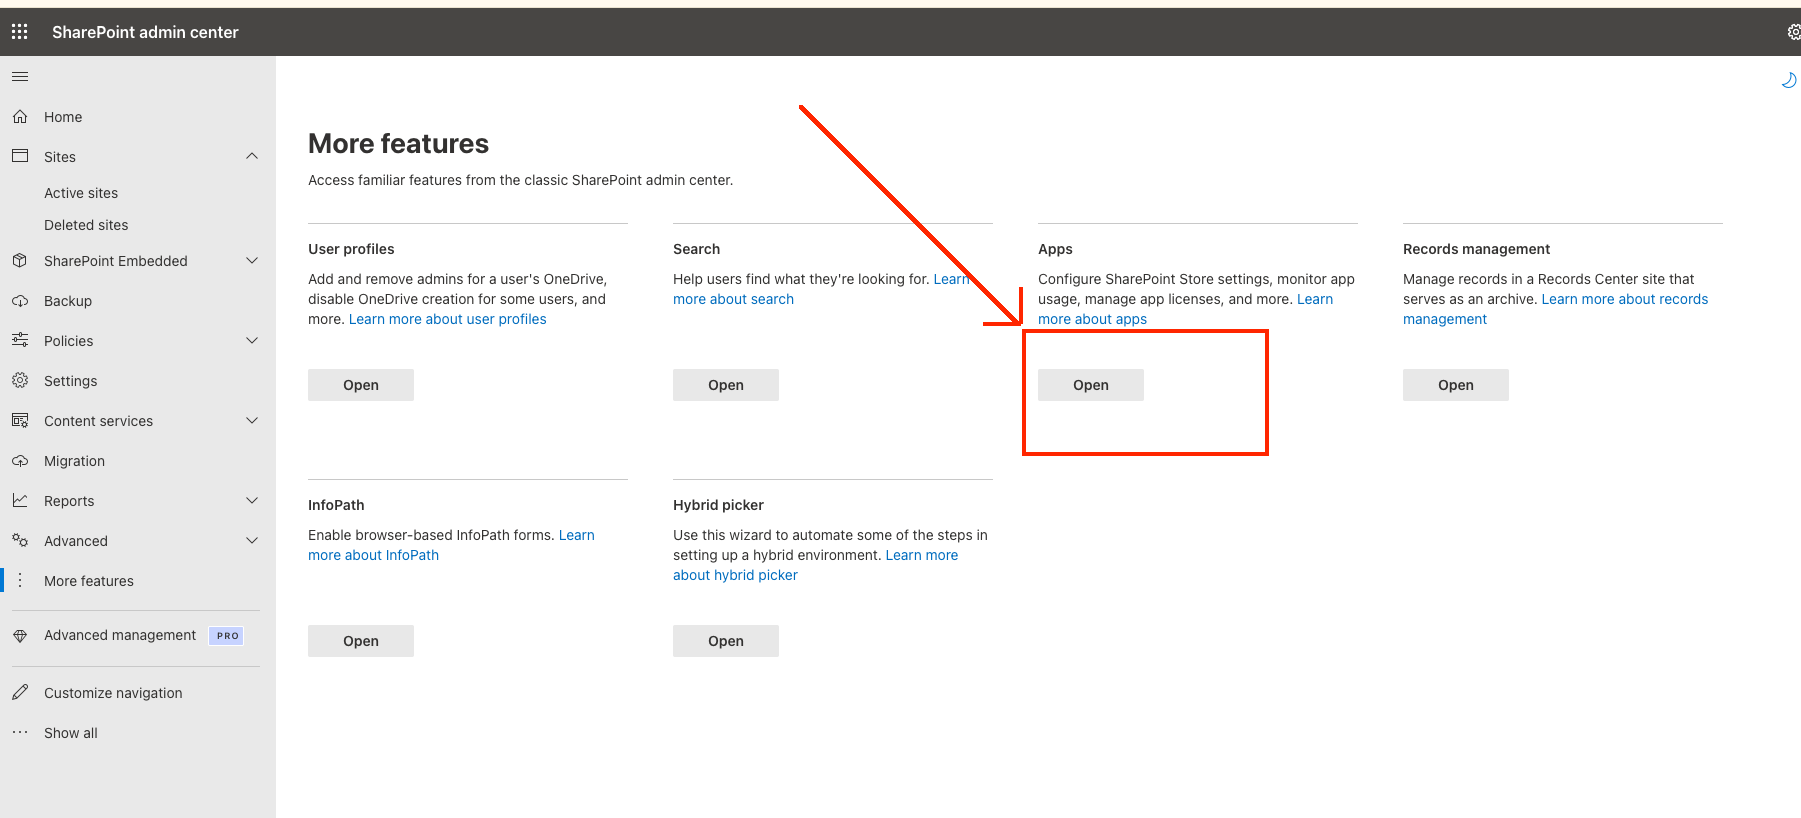This screenshot has width=1801, height=818.
Task: Open the User profiles feature
Action: tap(361, 385)
